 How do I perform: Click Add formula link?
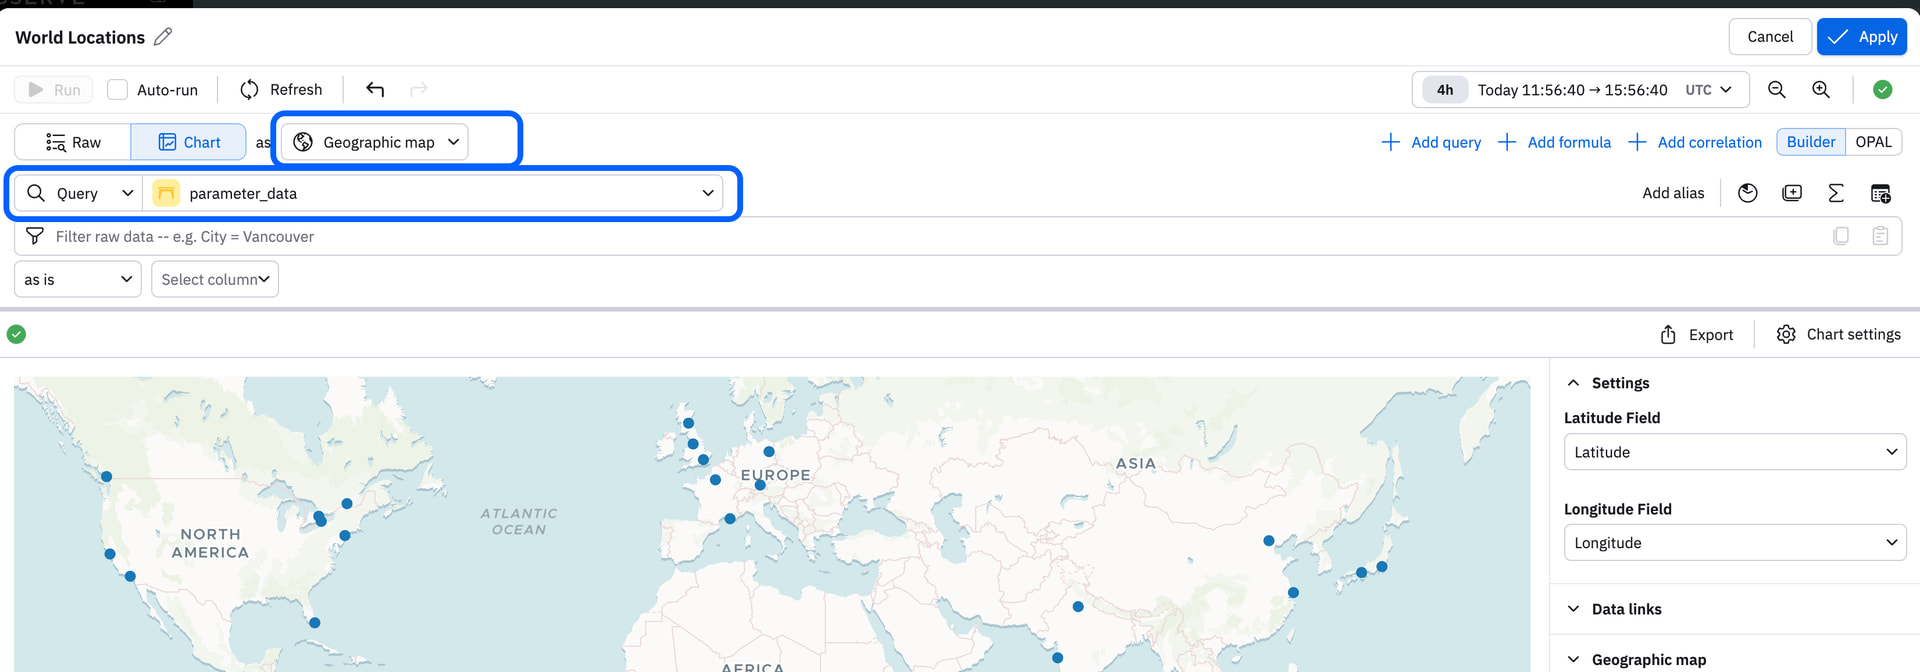1554,142
